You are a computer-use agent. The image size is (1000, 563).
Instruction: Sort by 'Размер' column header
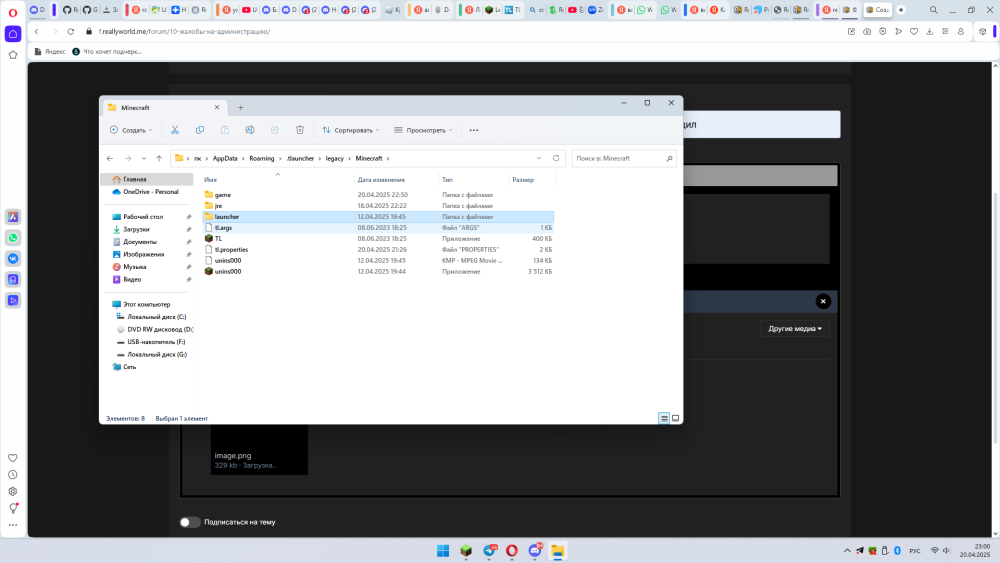pos(523,180)
